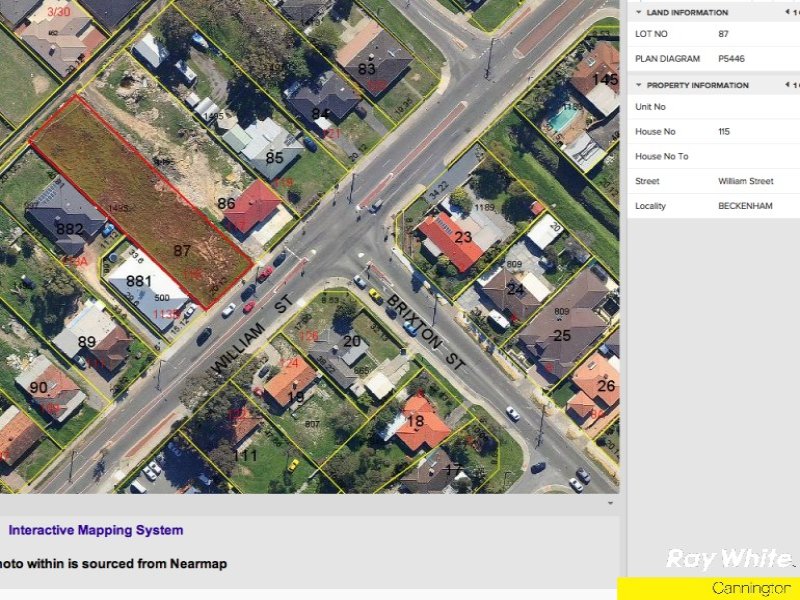
Task: Click the left arrow on Property Information header
Action: [789, 85]
